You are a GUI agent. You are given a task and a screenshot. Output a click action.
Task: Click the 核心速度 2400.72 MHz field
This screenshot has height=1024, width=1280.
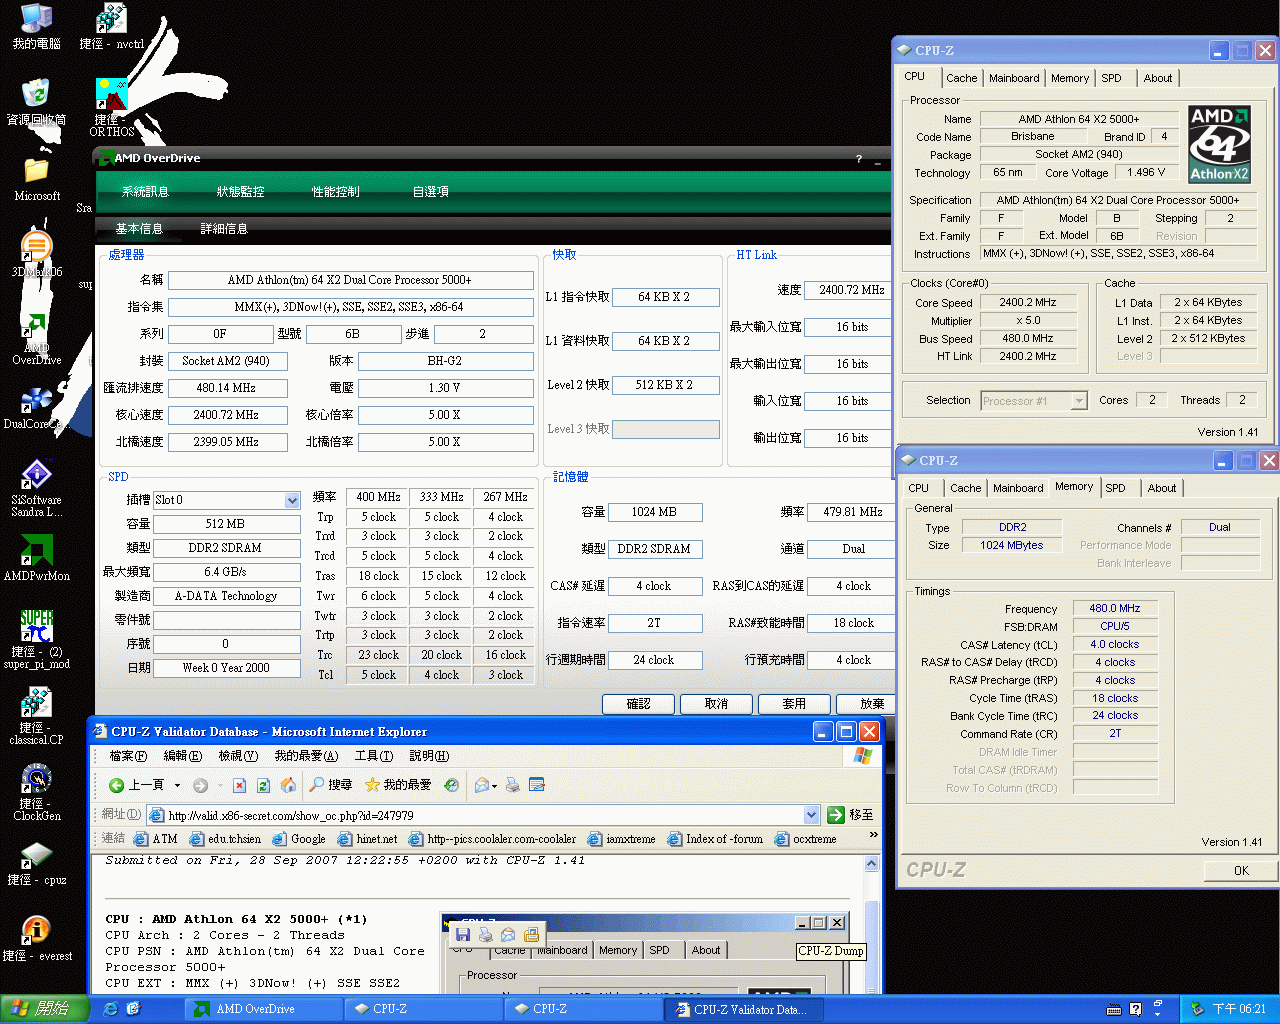[227, 415]
